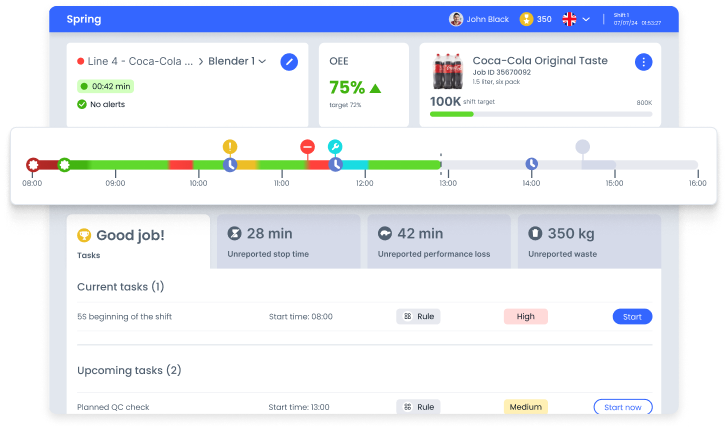
Task: Click the clock marker near 10:20
Action: point(230,164)
